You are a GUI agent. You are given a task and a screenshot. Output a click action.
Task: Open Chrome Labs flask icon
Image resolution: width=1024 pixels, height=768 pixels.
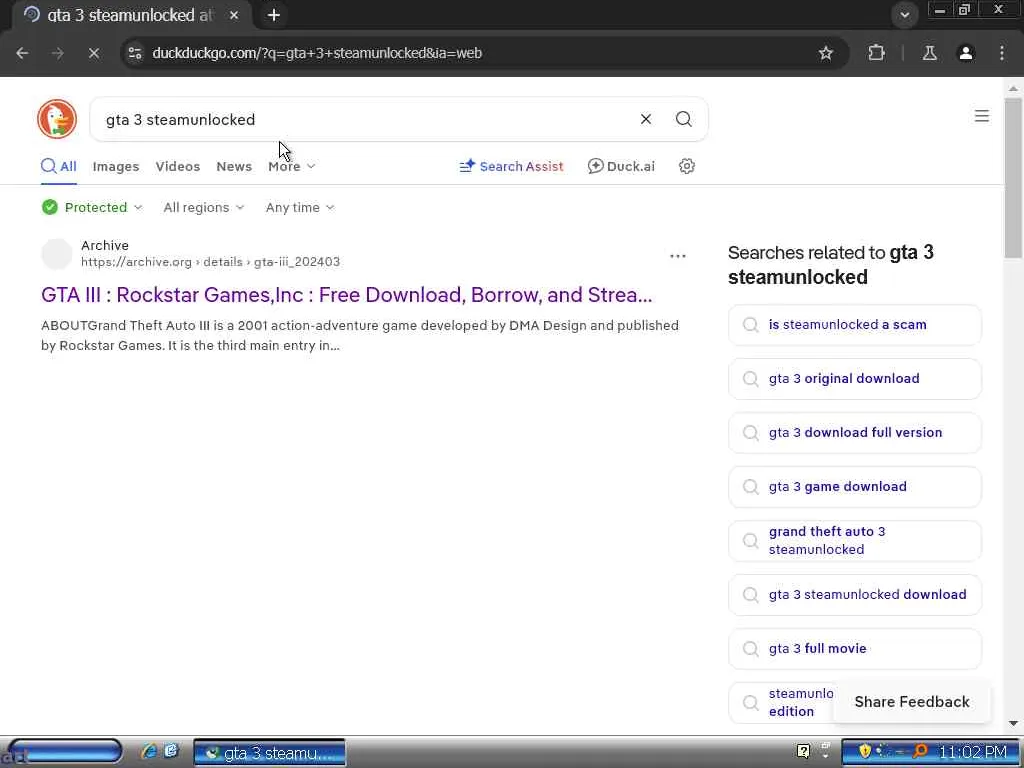click(929, 53)
